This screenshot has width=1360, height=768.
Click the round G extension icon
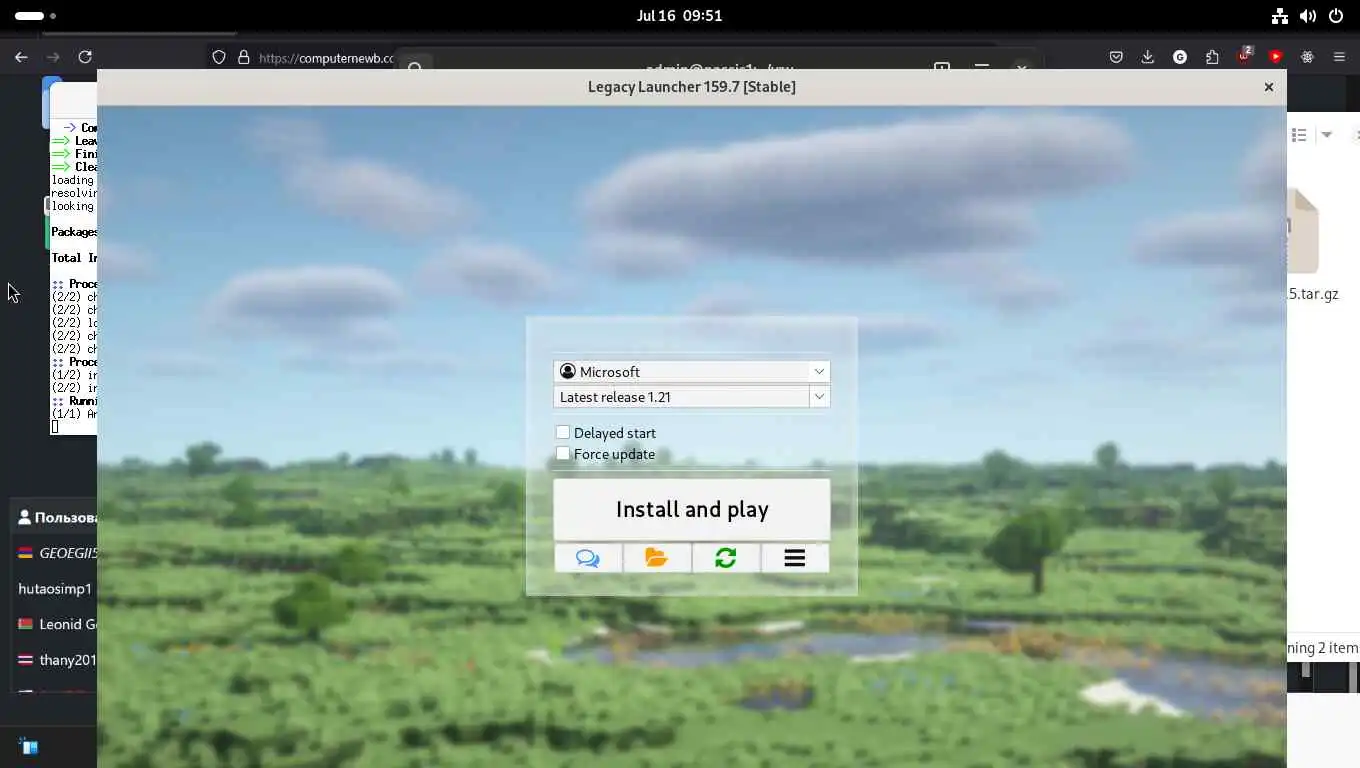1180,57
